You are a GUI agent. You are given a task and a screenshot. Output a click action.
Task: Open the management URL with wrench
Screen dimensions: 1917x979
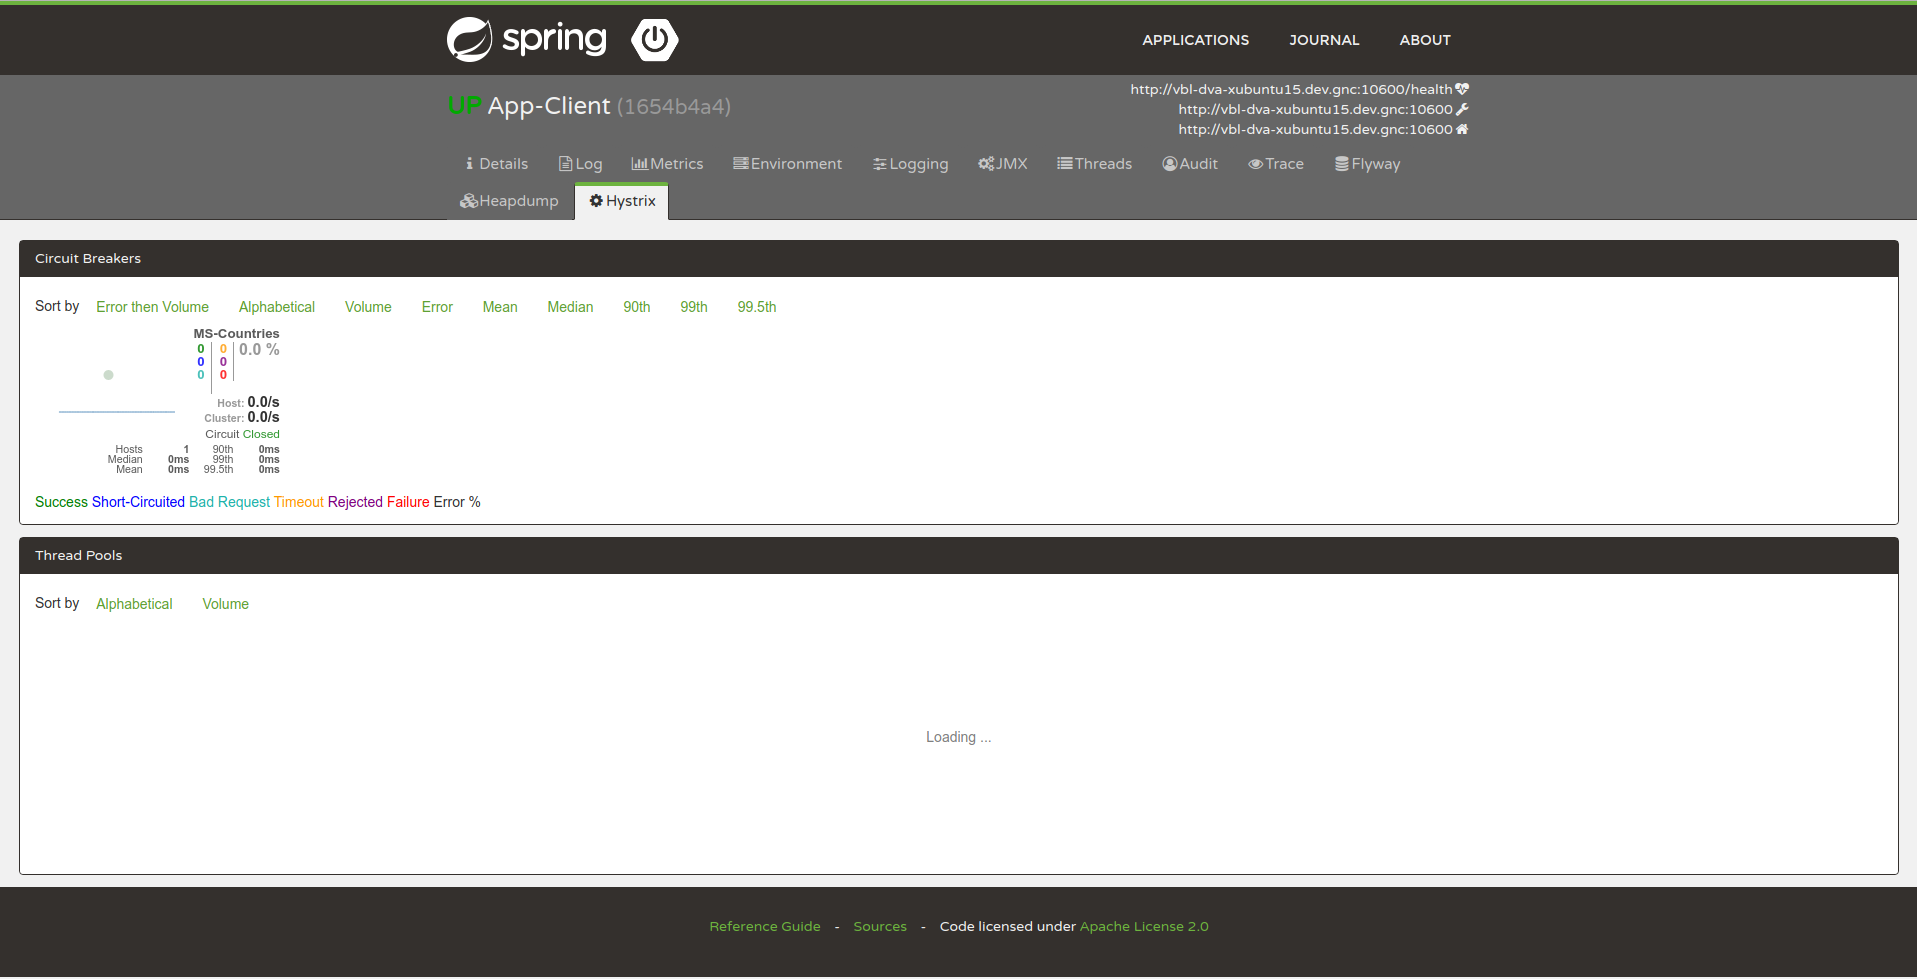coord(1315,109)
